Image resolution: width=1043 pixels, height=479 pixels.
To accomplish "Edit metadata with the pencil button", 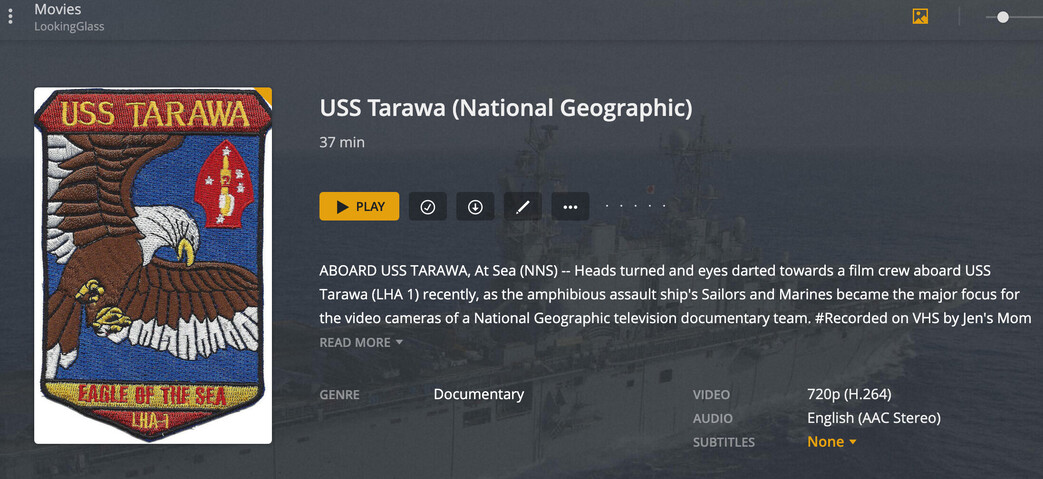I will (523, 206).
